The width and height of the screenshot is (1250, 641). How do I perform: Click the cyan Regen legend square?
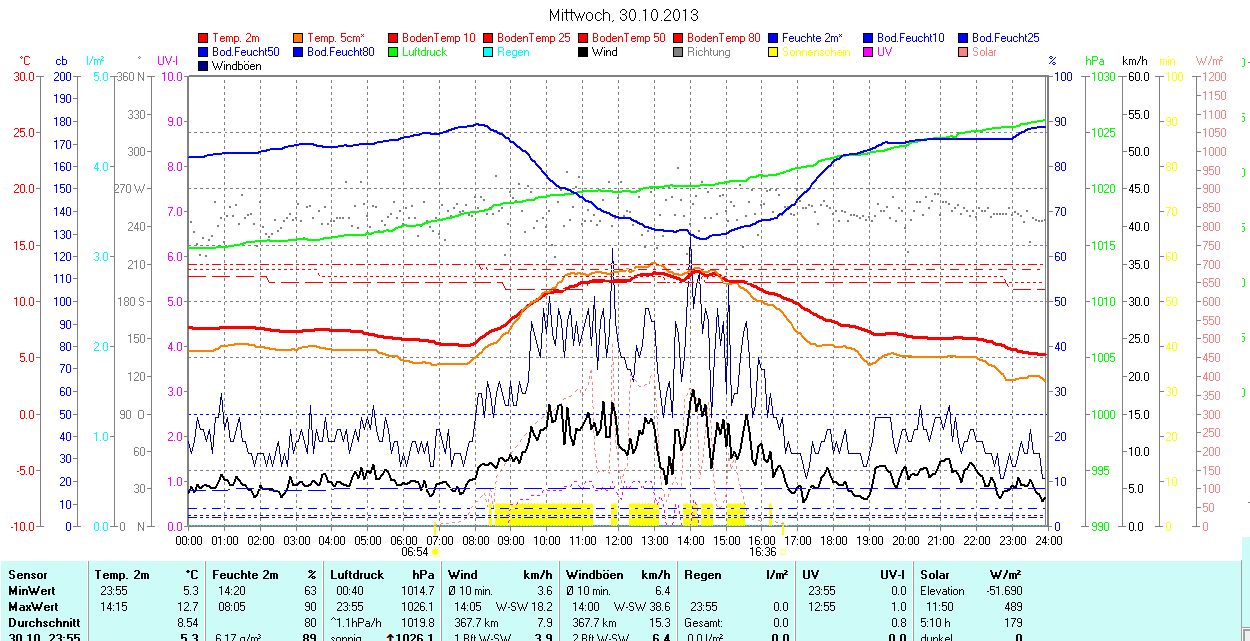(489, 52)
